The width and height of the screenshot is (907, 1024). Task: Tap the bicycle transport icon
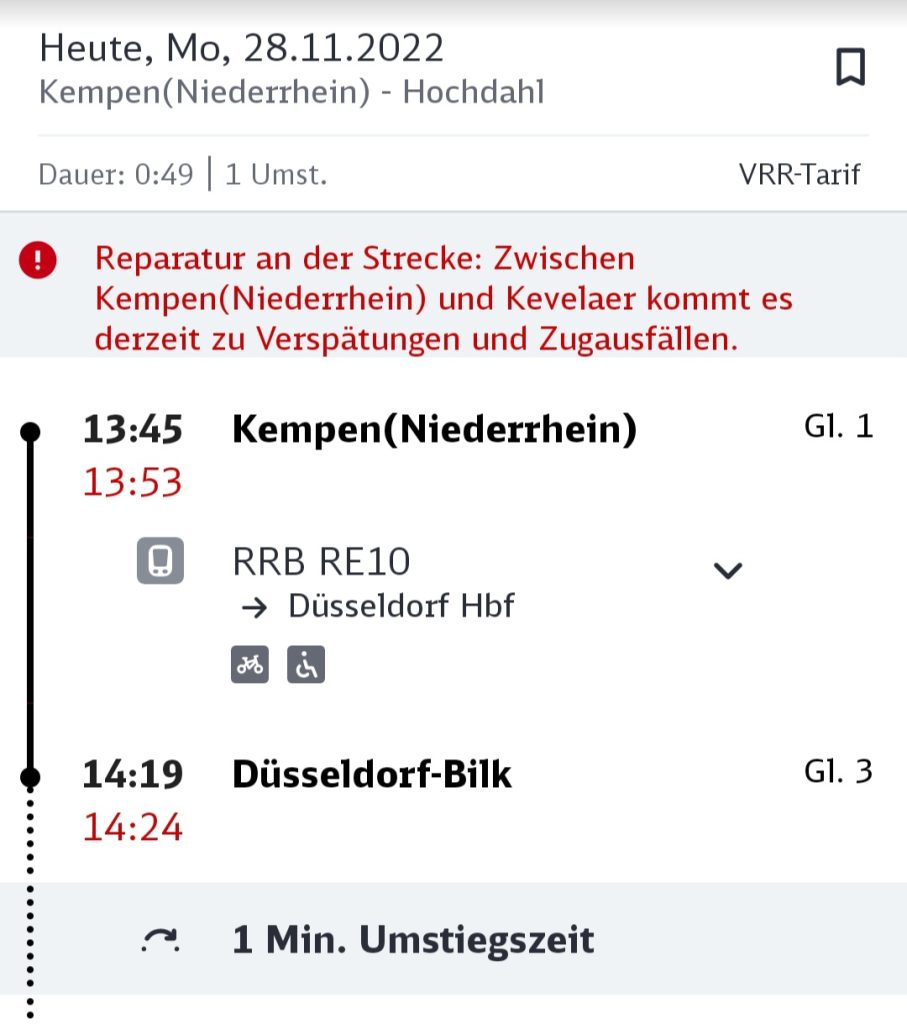[x=249, y=665]
